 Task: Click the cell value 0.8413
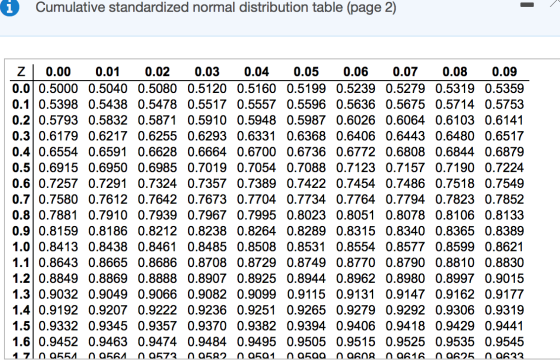pyautogui.click(x=58, y=247)
